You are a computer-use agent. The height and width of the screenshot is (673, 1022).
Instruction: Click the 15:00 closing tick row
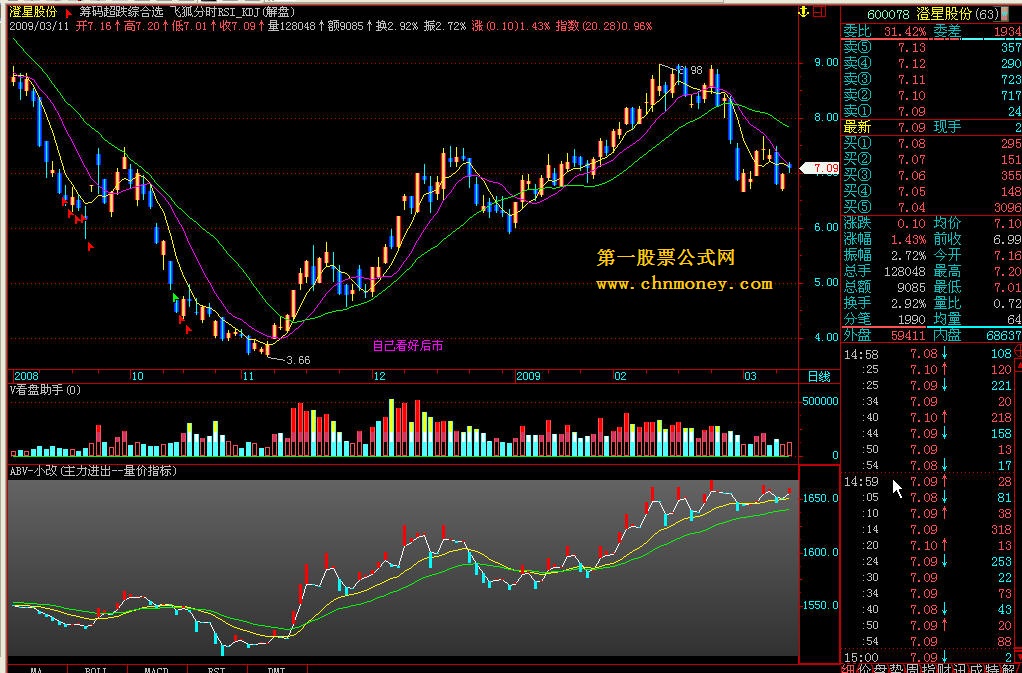tap(928, 657)
